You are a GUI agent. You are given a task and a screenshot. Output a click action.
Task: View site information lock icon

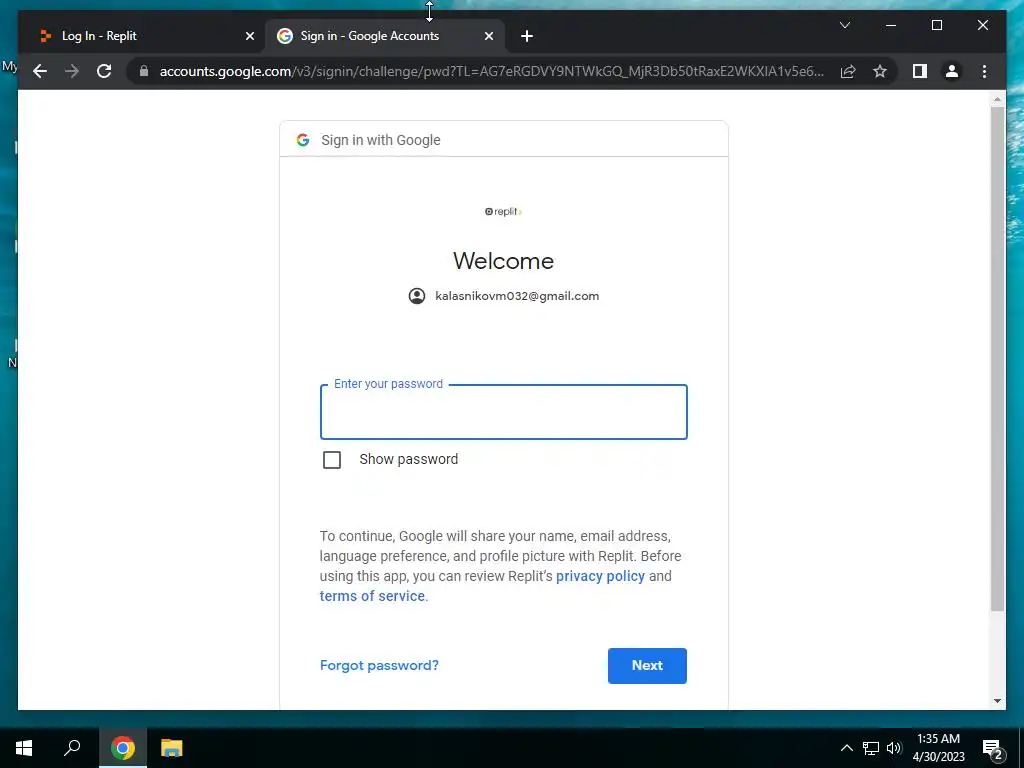144,71
